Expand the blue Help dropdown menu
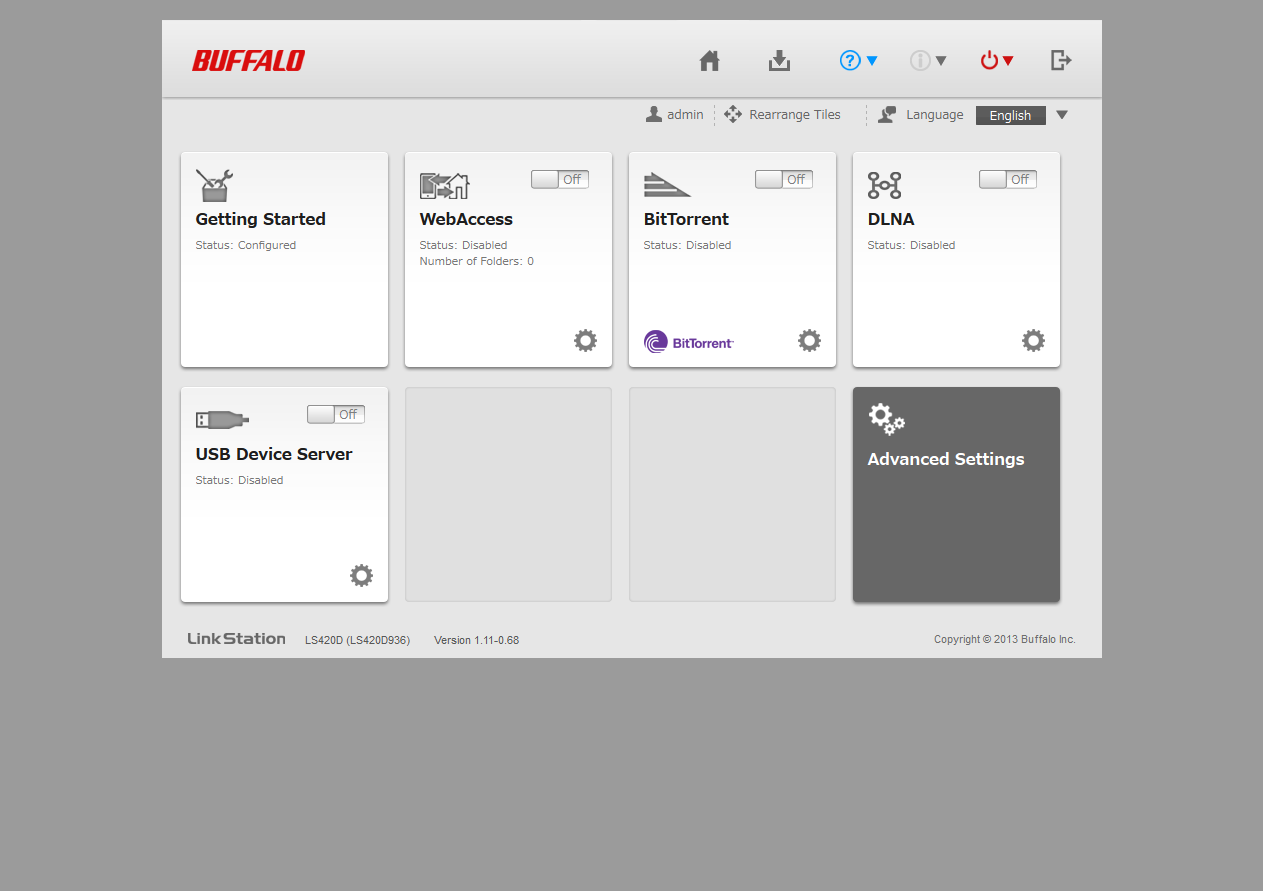1263x891 pixels. pos(859,61)
